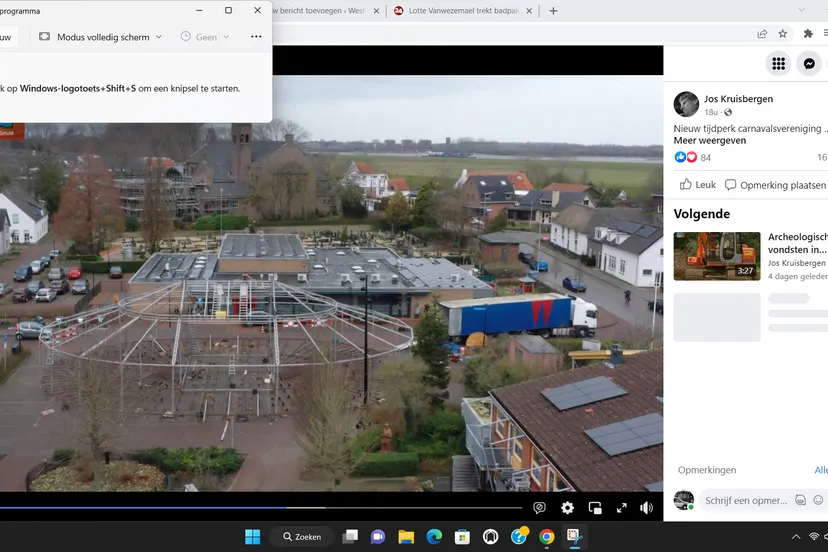The width and height of the screenshot is (828, 552).
Task: Open the GIF or sticker picker in the comment box
Action: (801, 500)
